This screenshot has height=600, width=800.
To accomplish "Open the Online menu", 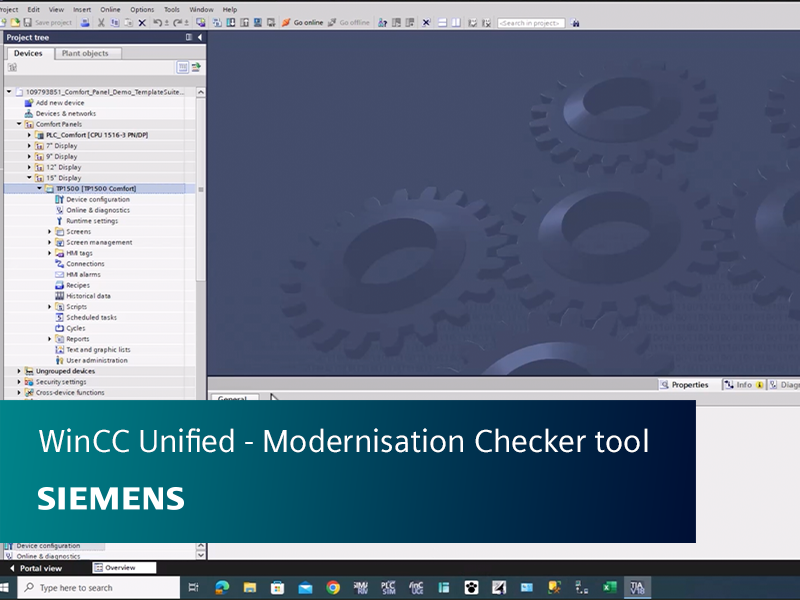I will pyautogui.click(x=109, y=8).
